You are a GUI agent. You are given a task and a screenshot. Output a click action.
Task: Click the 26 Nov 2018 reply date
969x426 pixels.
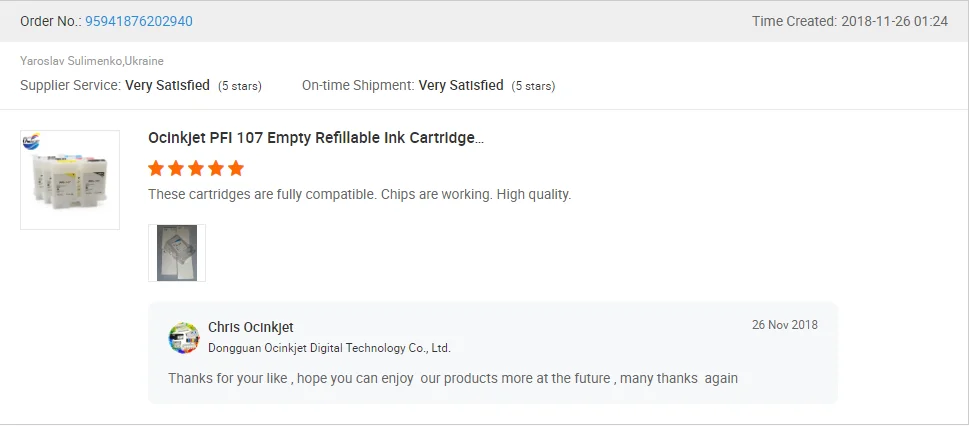pyautogui.click(x=784, y=325)
